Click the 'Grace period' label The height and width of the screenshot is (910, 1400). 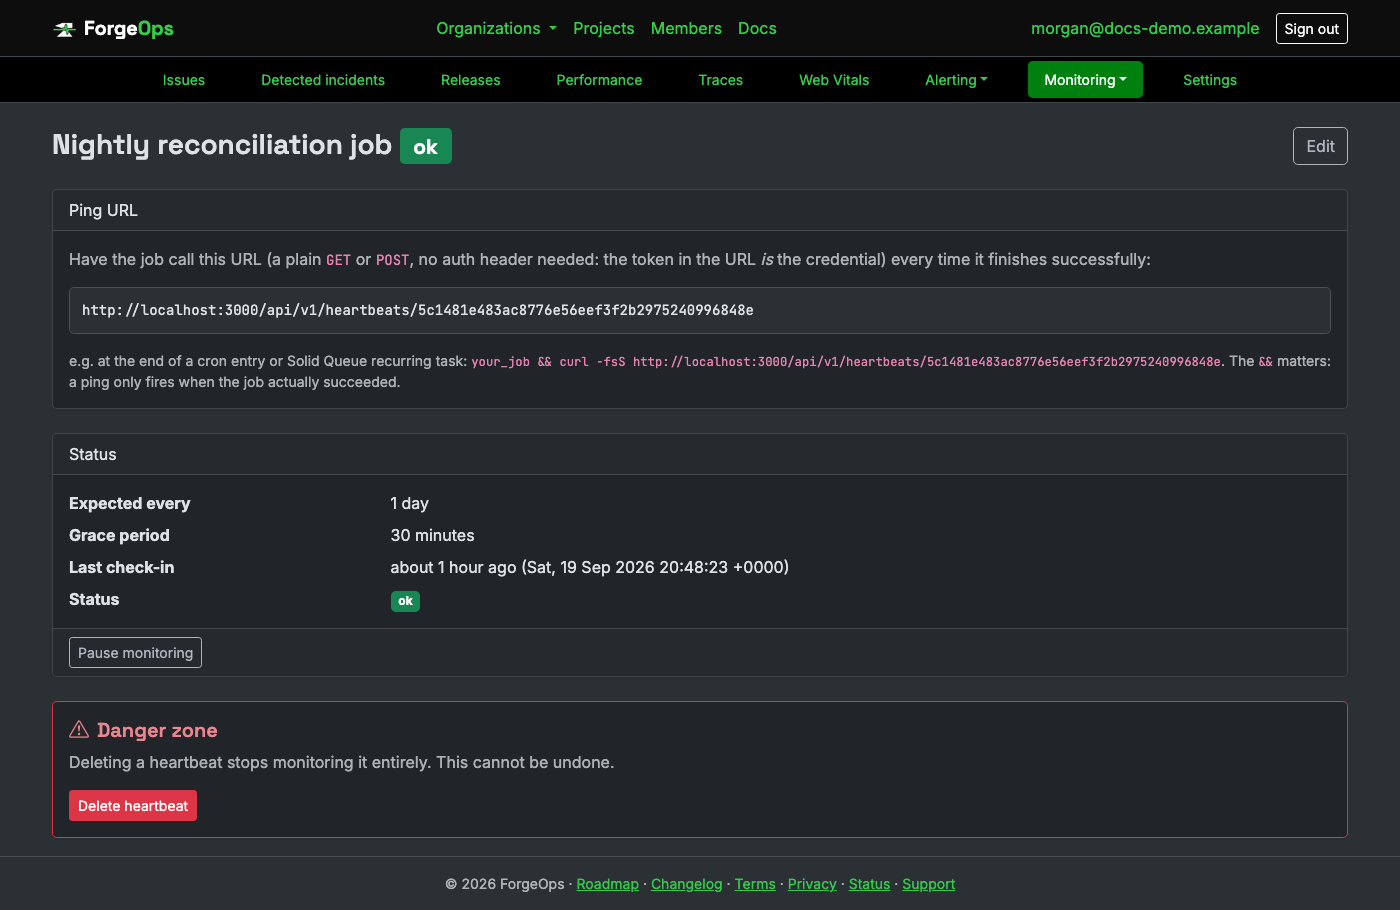point(120,535)
